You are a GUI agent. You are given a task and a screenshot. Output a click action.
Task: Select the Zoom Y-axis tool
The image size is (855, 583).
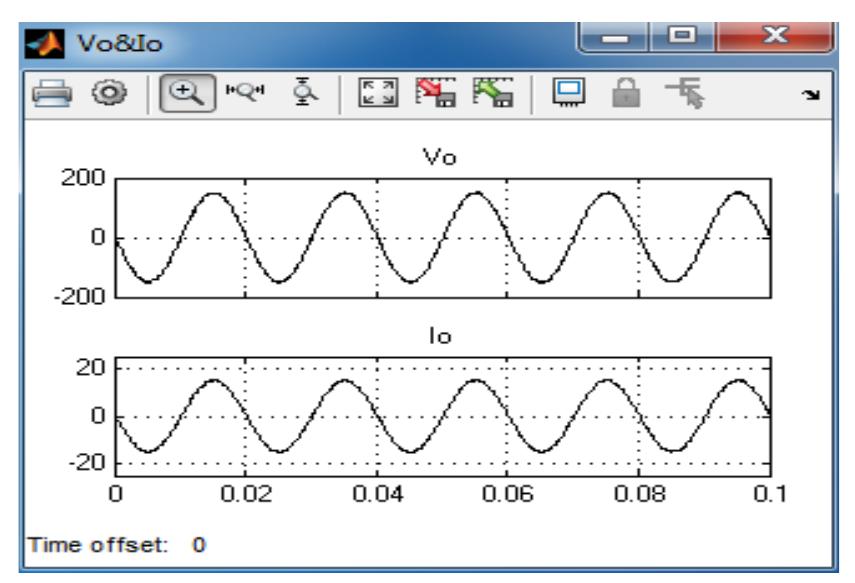[304, 92]
